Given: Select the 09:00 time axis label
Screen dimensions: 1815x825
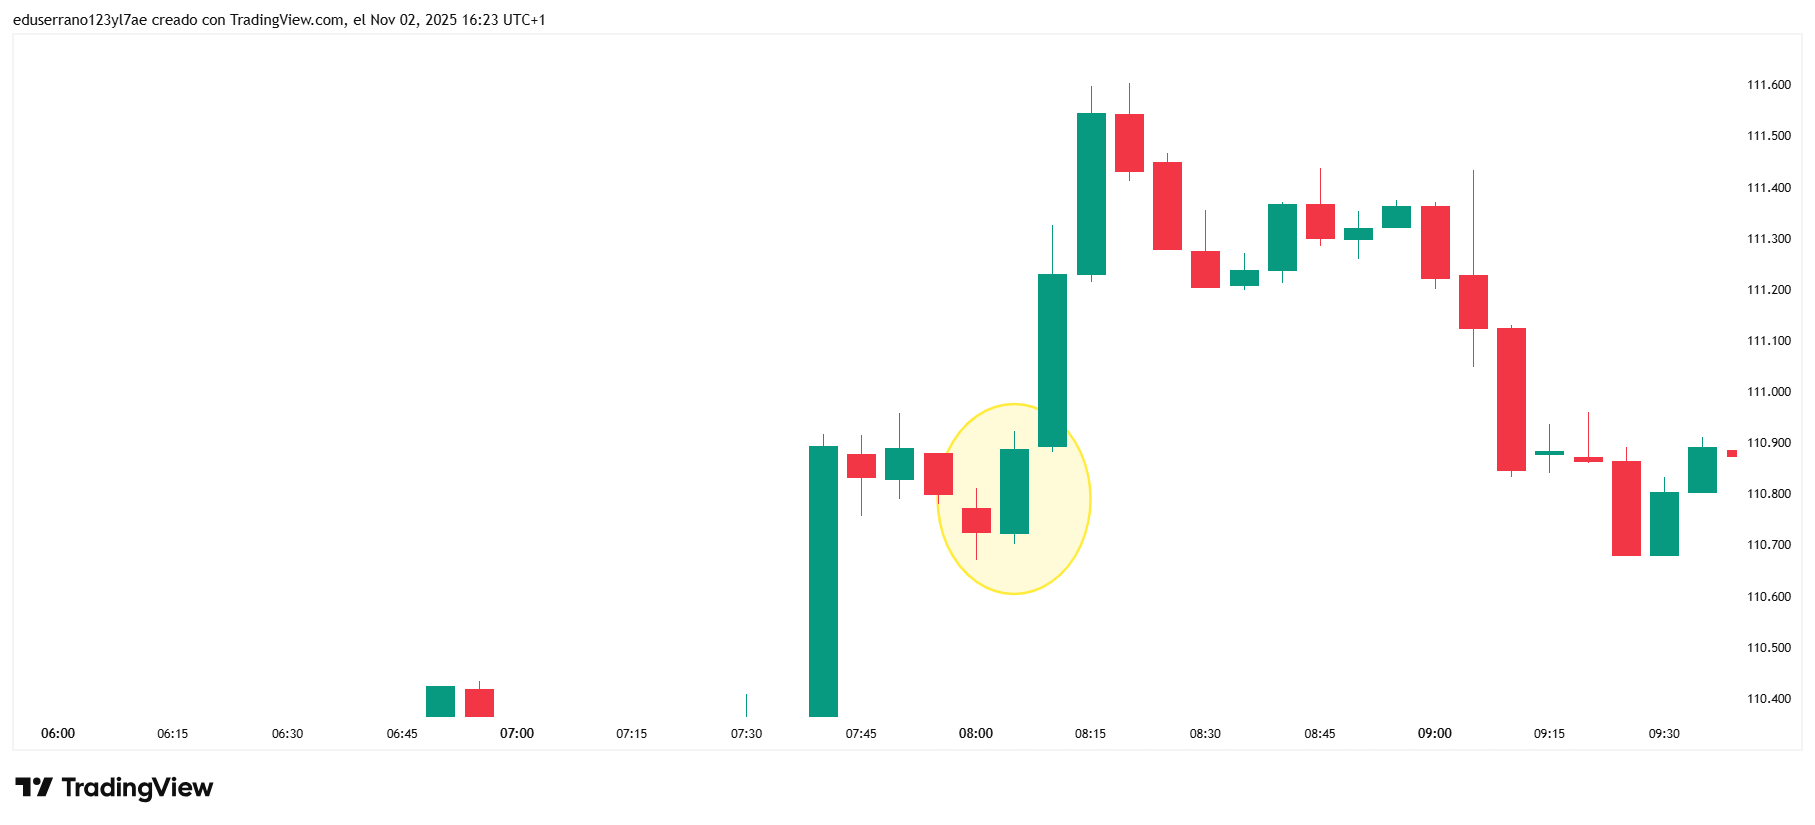Looking at the screenshot, I should tap(1435, 734).
